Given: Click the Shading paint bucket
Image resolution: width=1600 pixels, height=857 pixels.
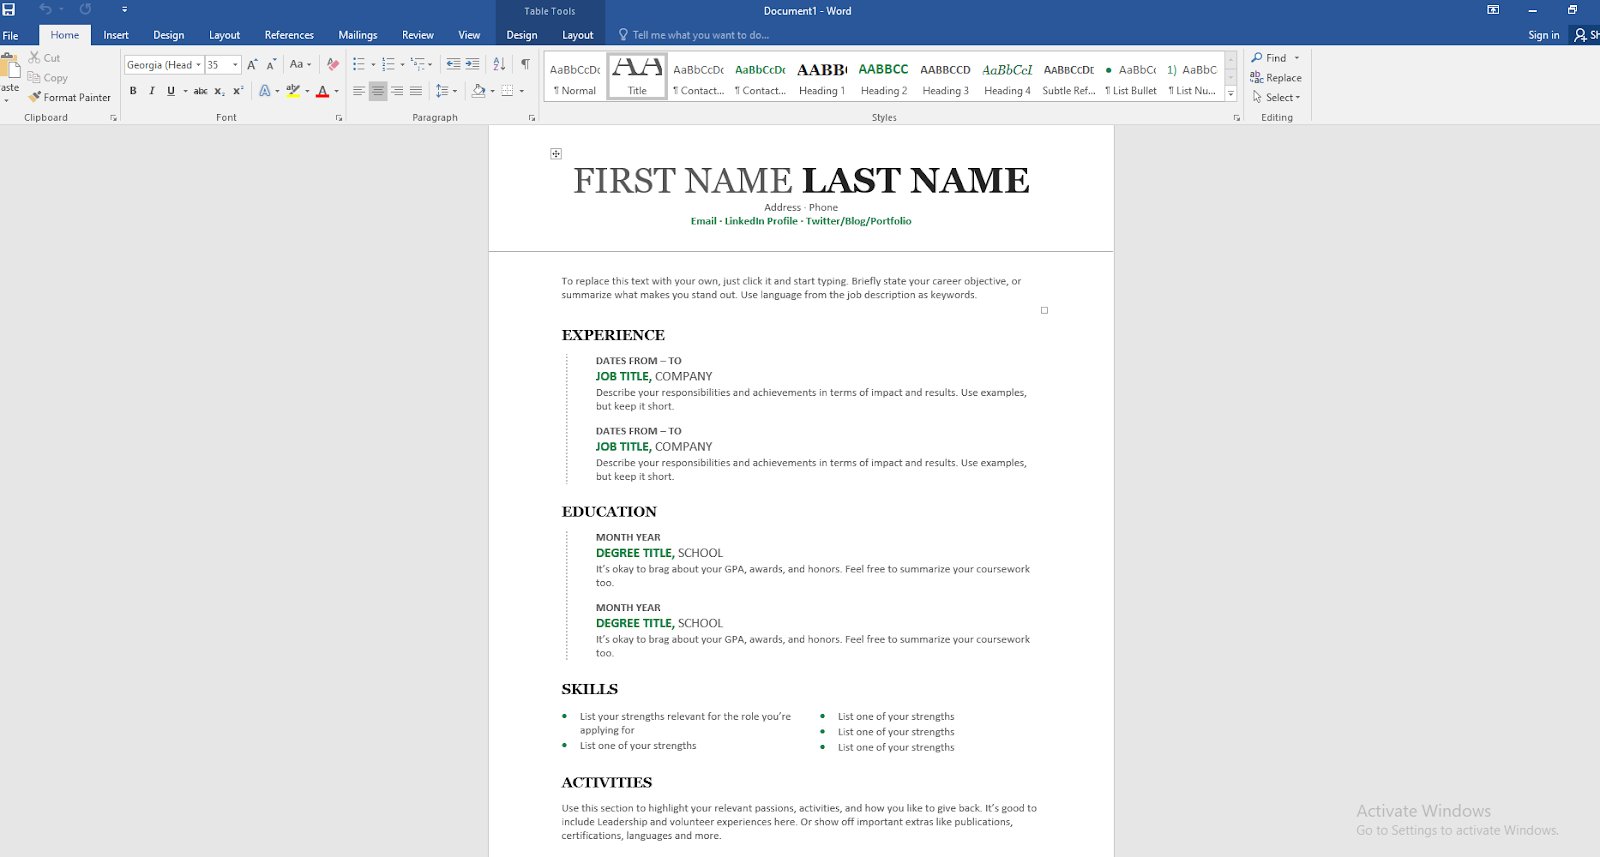Looking at the screenshot, I should point(479,91).
